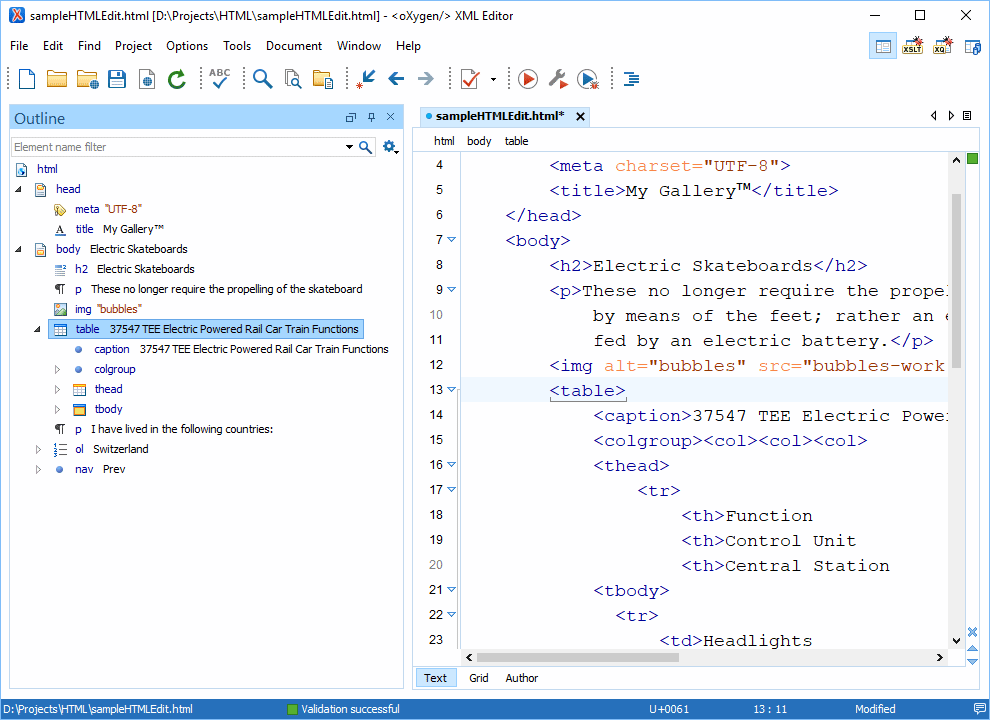Click green validation status square
This screenshot has height=720, width=990.
(972, 159)
